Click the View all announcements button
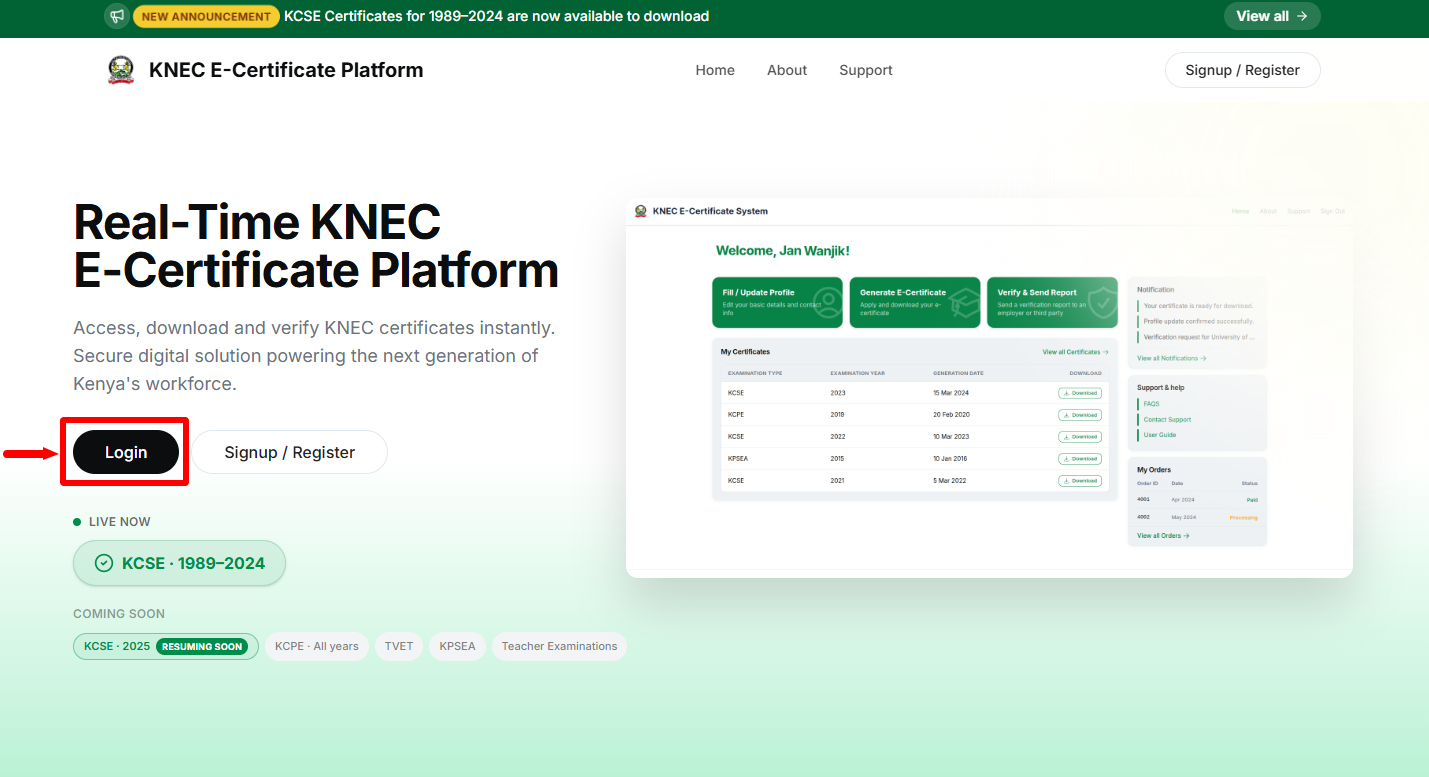 [x=1272, y=16]
